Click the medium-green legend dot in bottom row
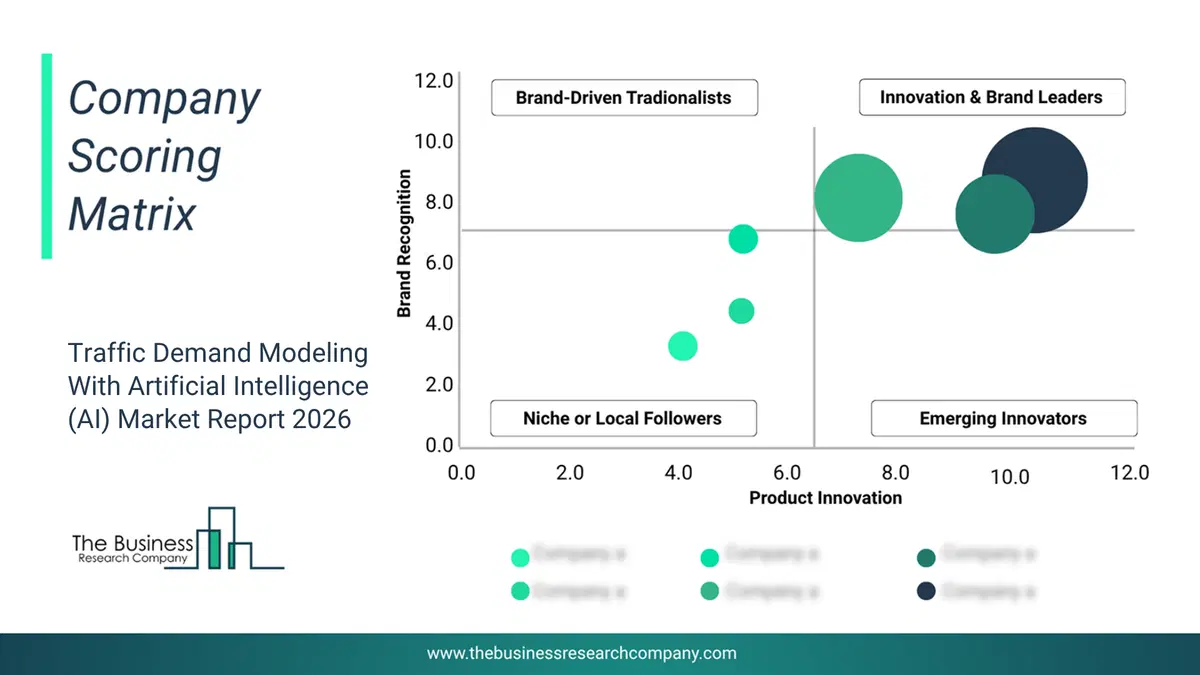The height and width of the screenshot is (675, 1200). tap(710, 591)
